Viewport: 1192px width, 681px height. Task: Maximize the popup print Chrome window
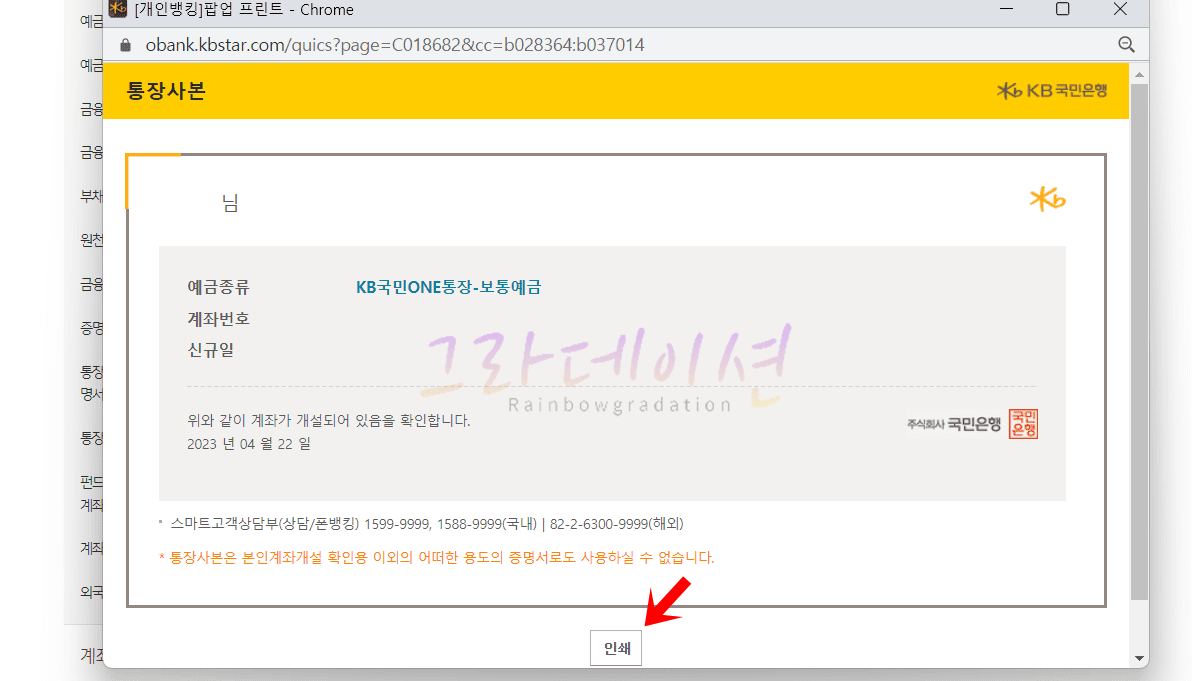click(1063, 9)
